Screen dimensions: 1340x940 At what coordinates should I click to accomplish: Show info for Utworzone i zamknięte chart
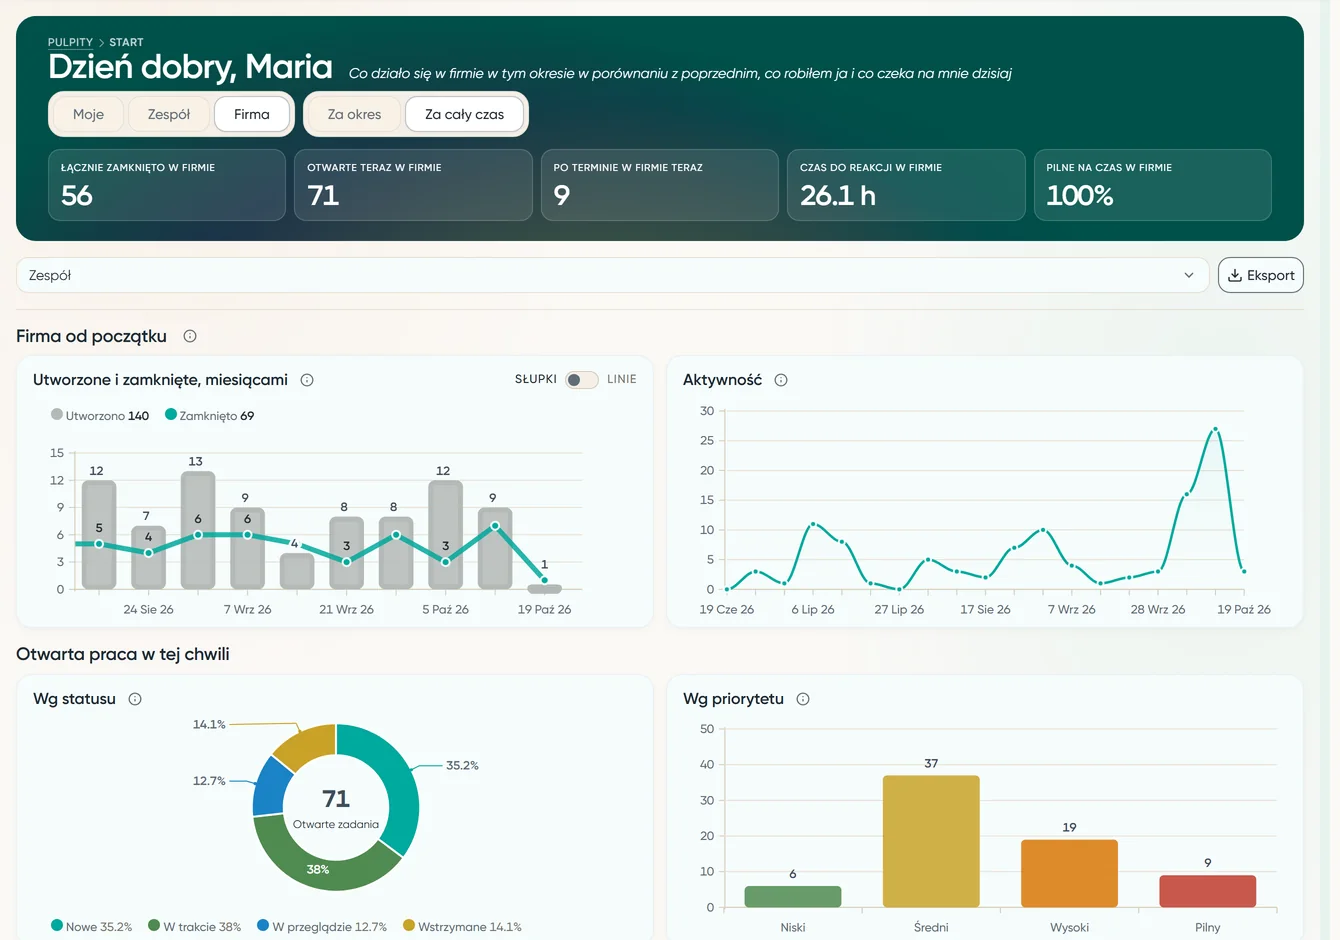[307, 380]
